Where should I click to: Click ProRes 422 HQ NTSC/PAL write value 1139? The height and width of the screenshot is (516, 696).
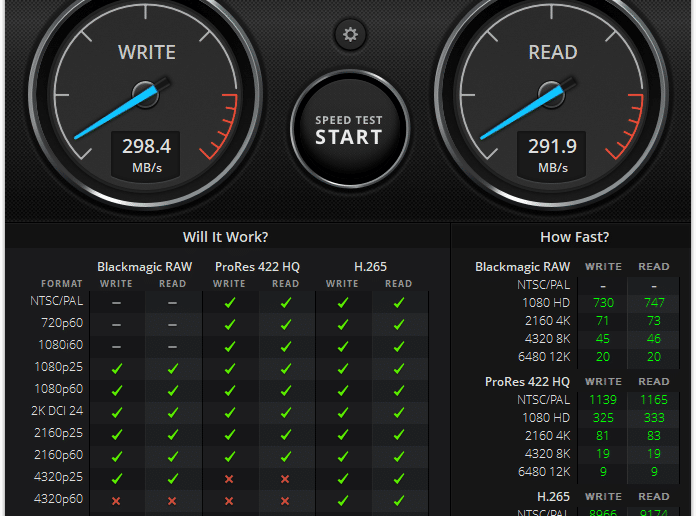603,400
